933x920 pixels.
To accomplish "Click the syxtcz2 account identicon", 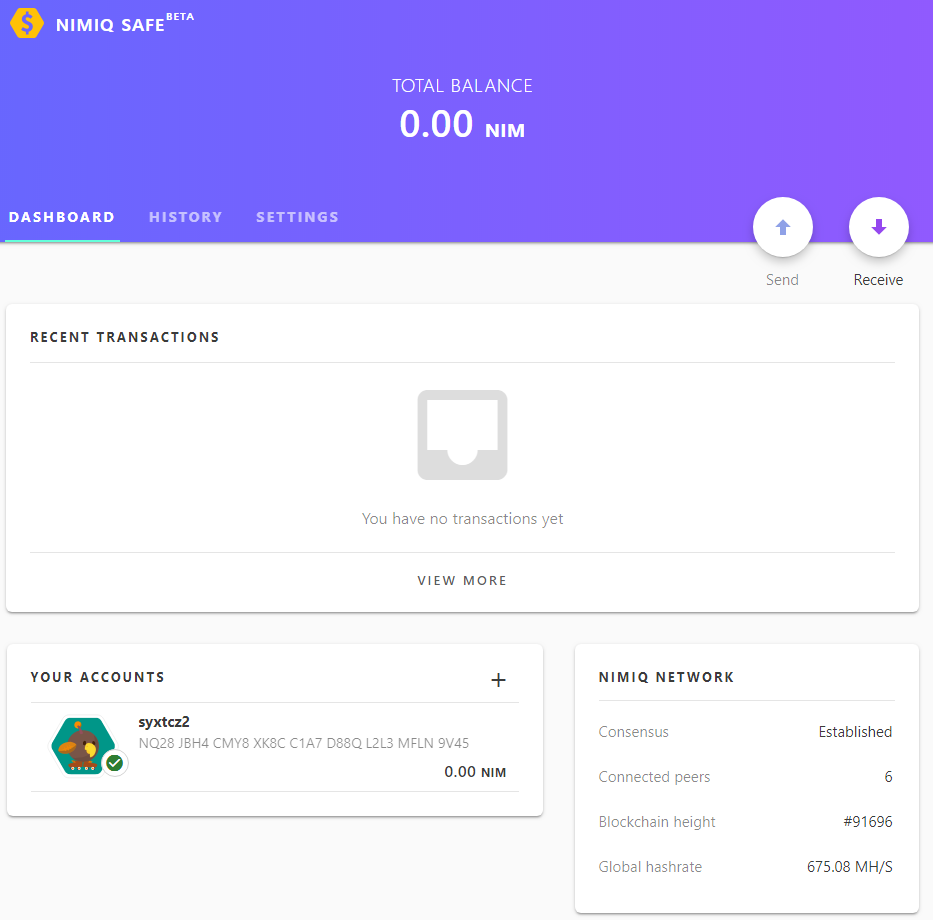I will (83, 746).
